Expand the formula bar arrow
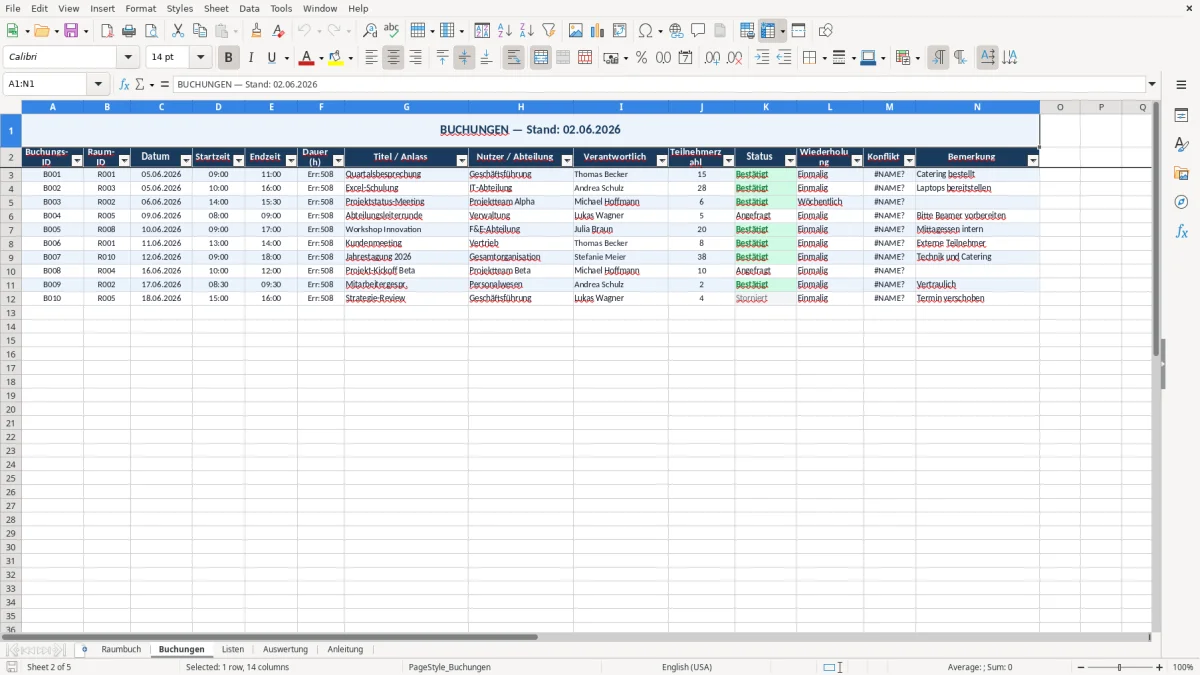This screenshot has width=1200, height=675. click(1152, 84)
